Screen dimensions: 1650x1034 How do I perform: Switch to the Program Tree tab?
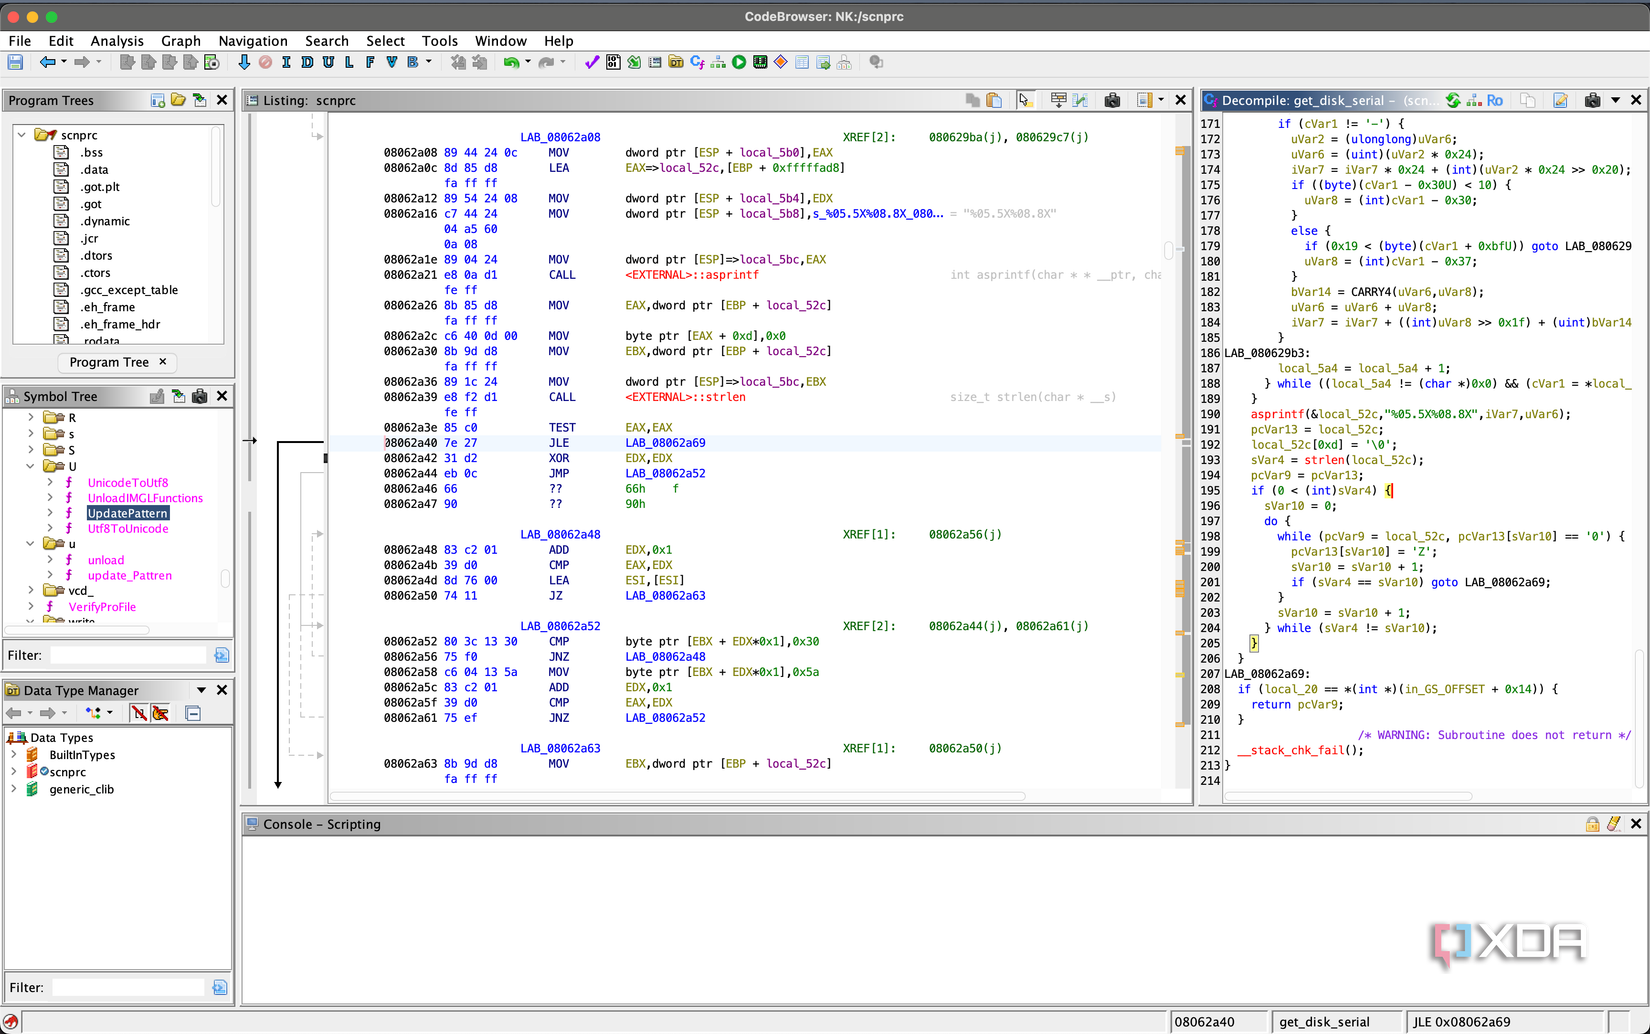tap(110, 362)
